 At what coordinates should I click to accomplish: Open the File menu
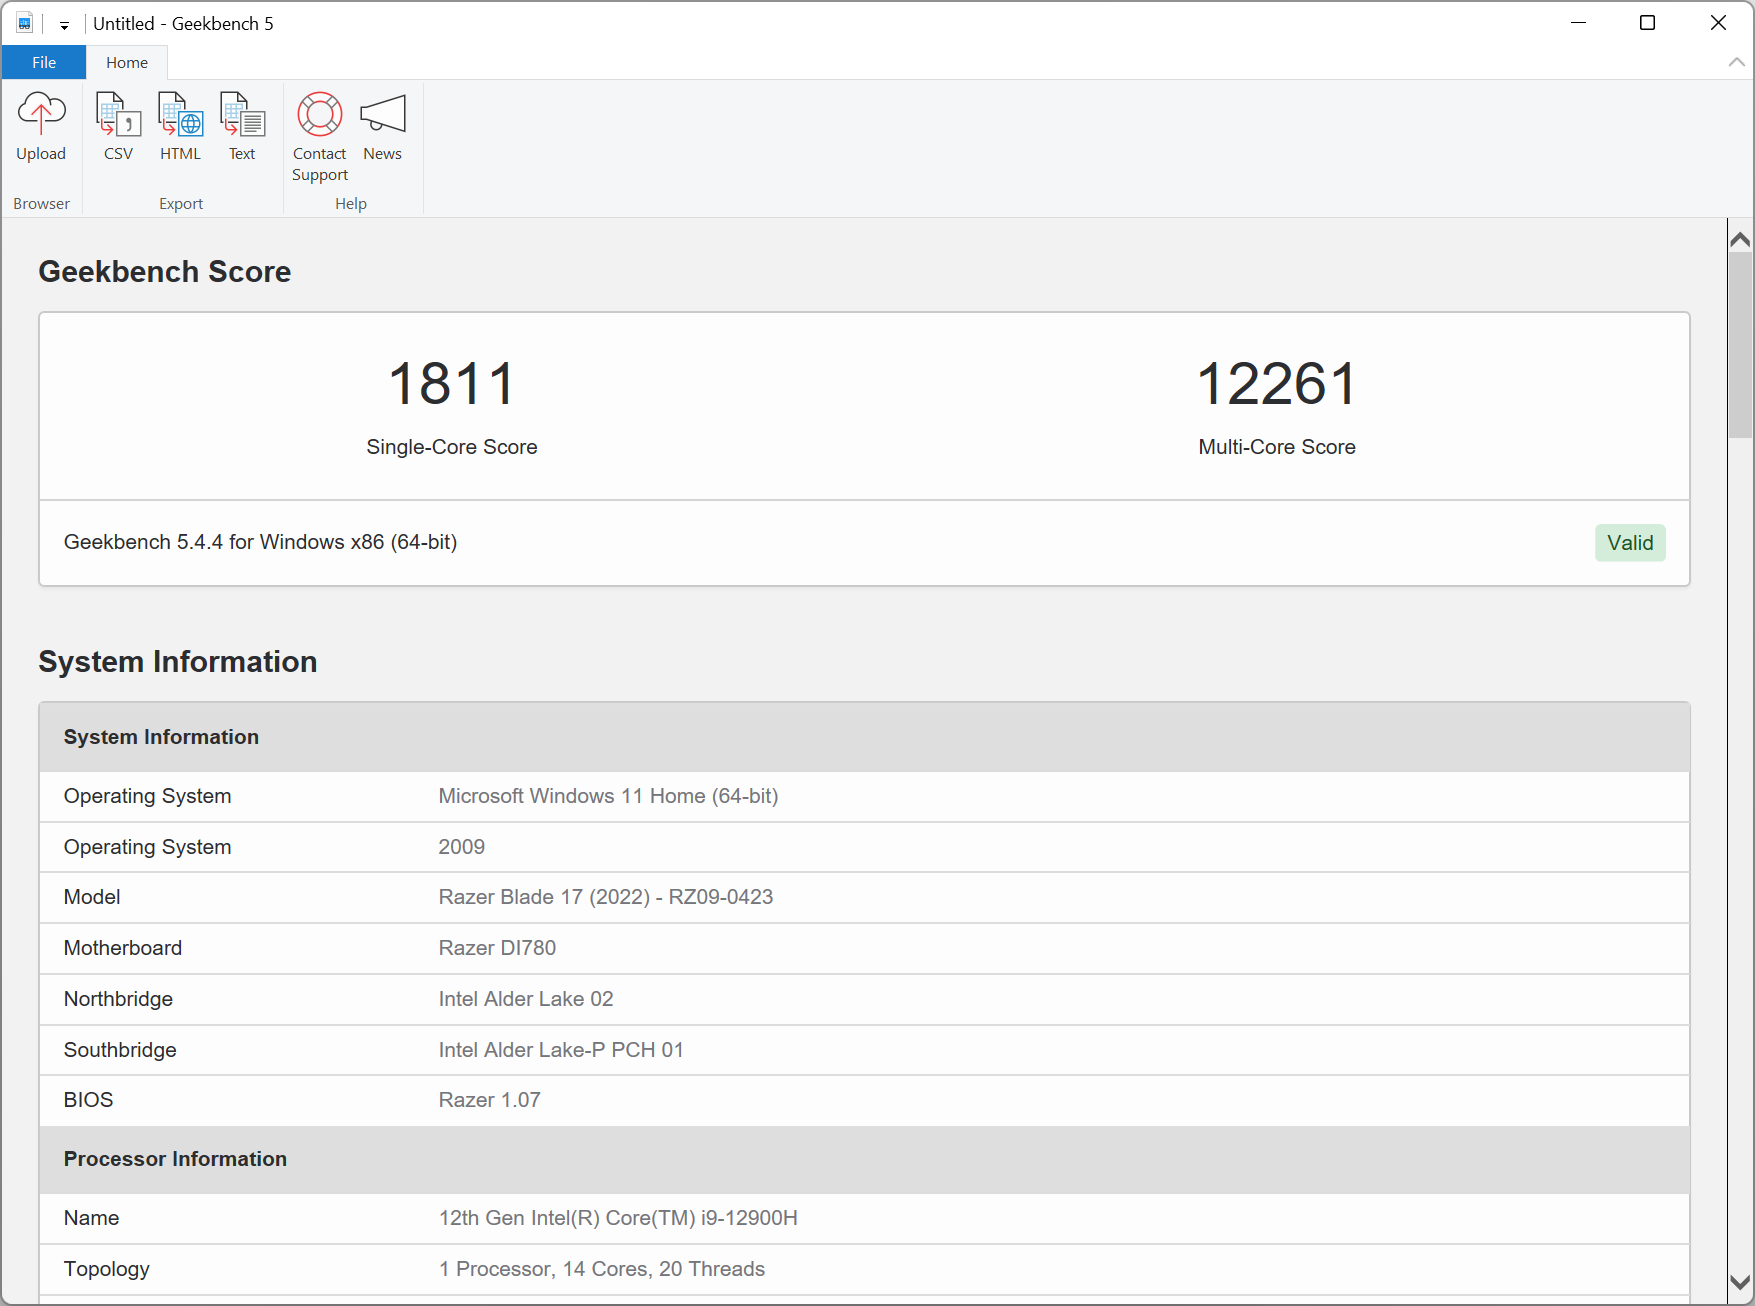pyautogui.click(x=44, y=62)
